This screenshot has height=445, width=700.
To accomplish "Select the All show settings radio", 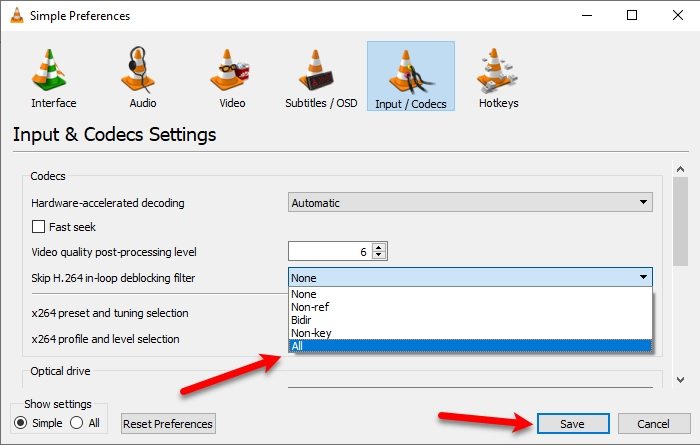I will 76,423.
